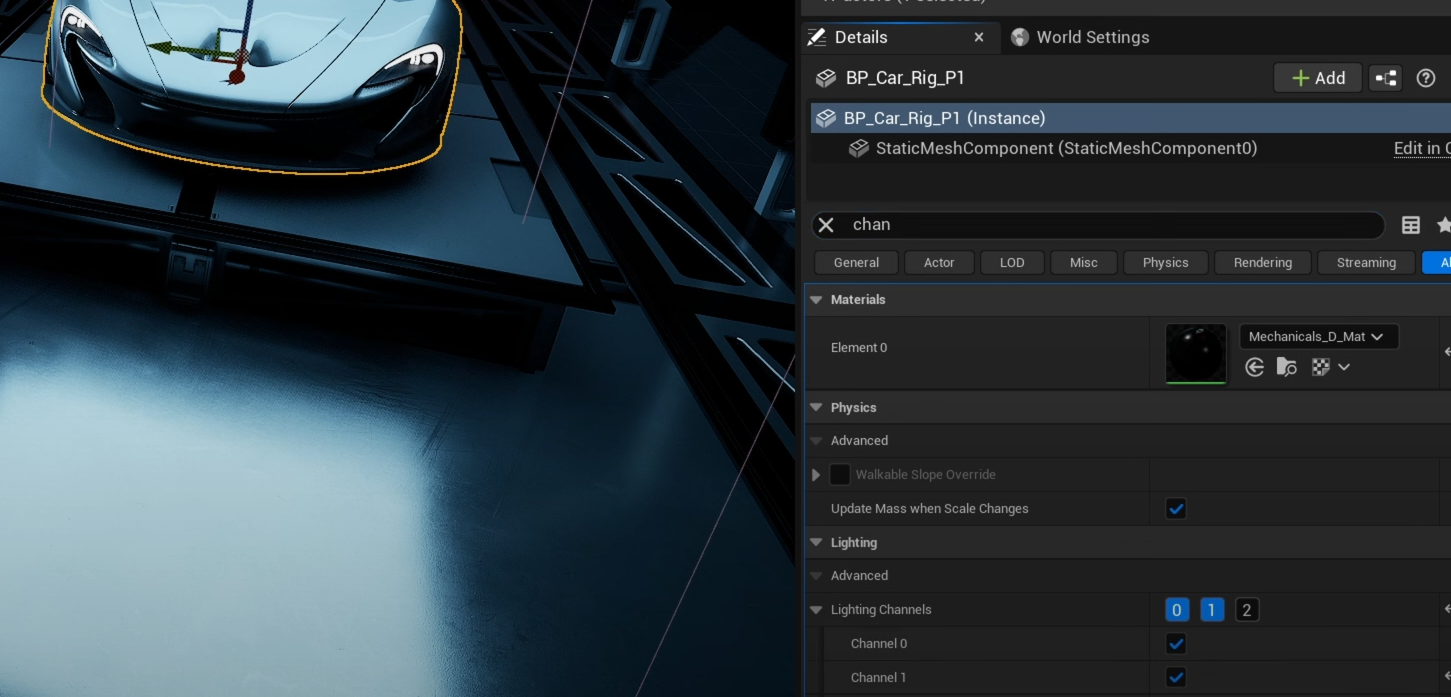Click the help question mark icon
1451x697 pixels.
point(1426,78)
